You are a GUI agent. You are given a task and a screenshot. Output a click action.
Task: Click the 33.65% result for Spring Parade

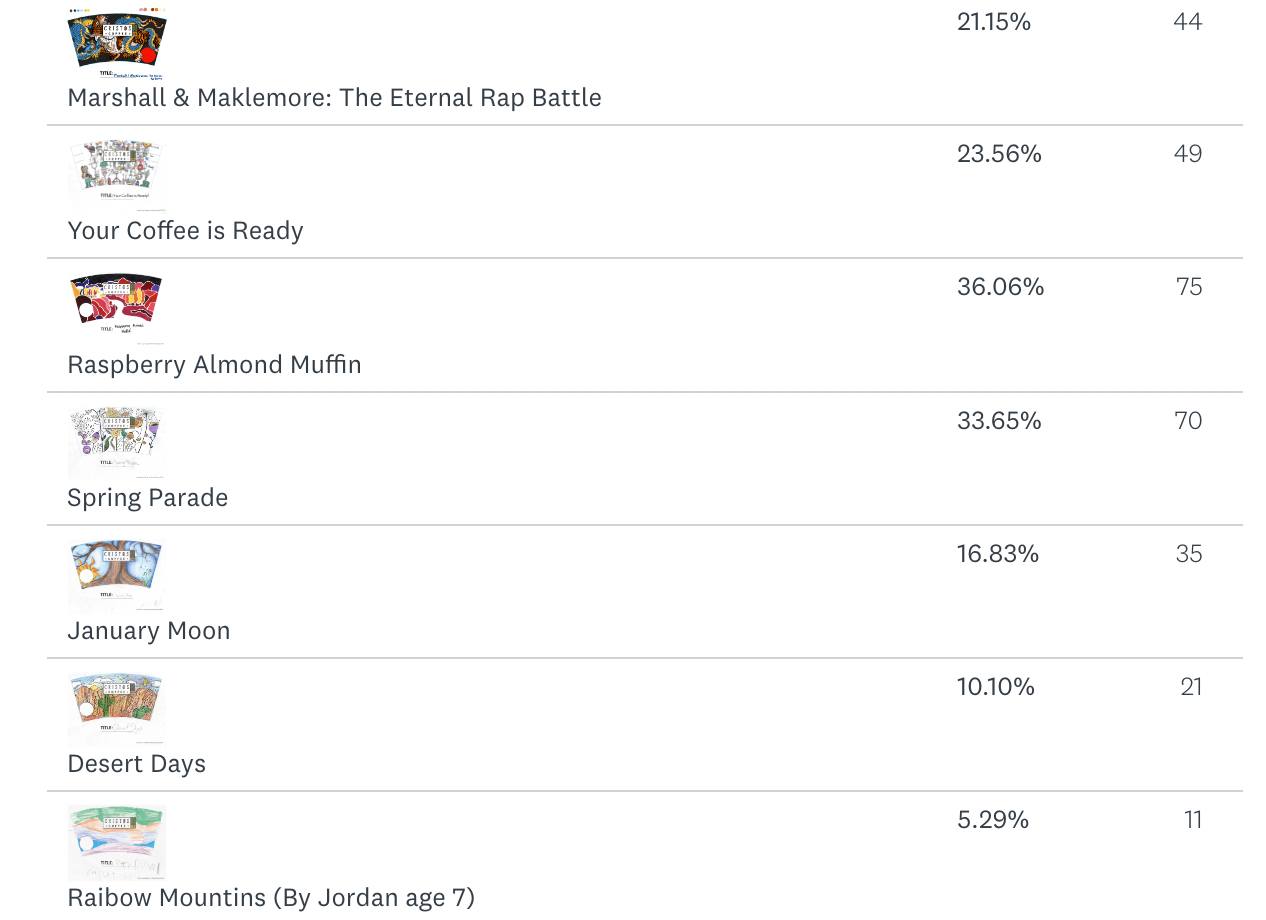[999, 421]
